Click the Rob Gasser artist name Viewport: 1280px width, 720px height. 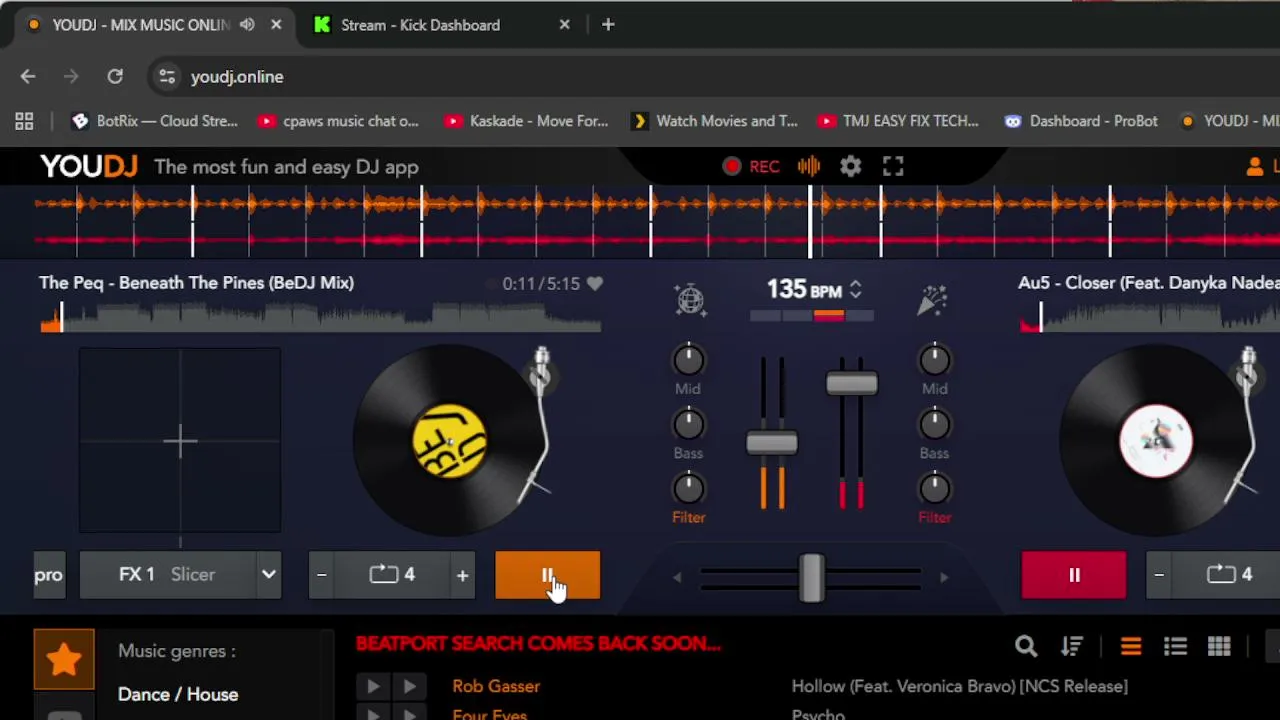pos(496,686)
